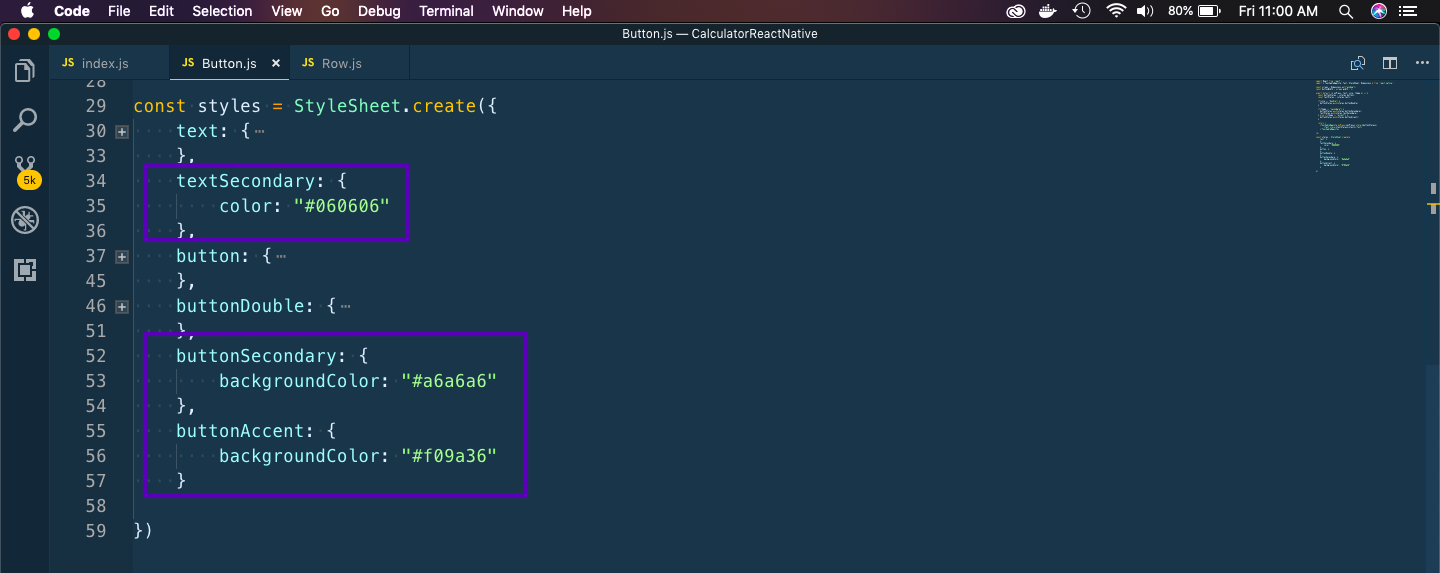Click on textSecondary property name
The width and height of the screenshot is (1440, 573).
pyautogui.click(x=246, y=181)
